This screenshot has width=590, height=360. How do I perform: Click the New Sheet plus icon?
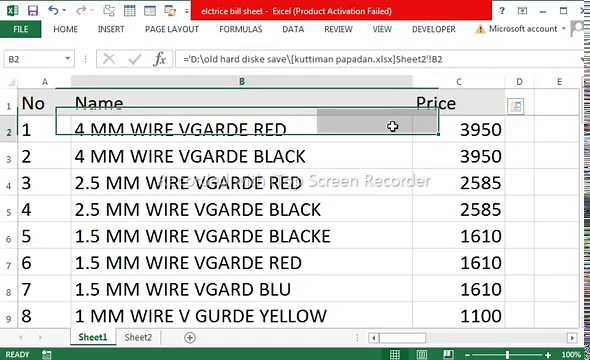point(190,337)
